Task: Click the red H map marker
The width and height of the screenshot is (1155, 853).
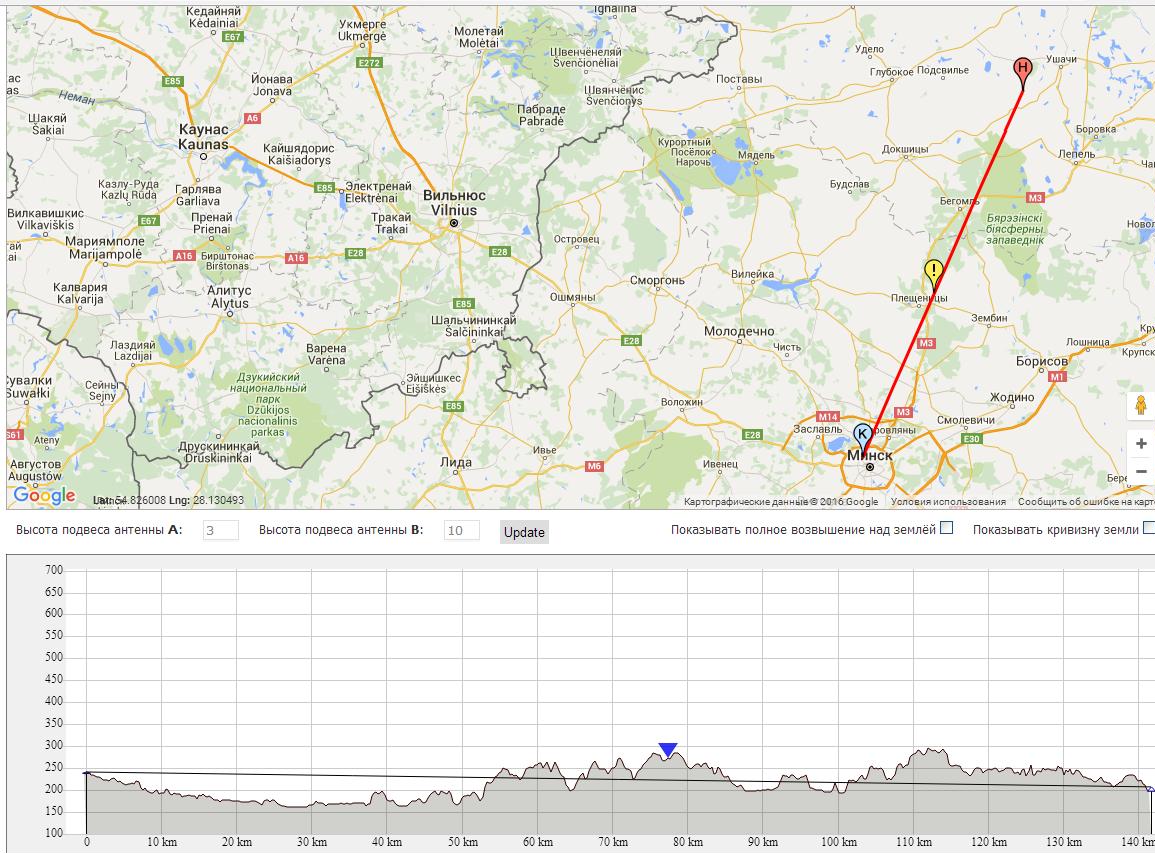Action: pos(1022,70)
